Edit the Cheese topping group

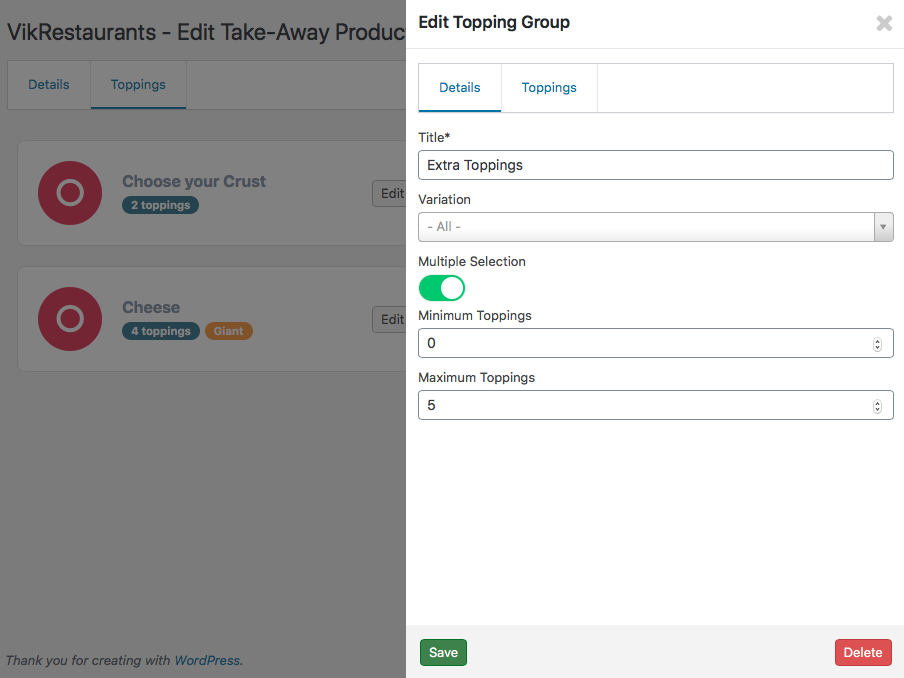[390, 319]
